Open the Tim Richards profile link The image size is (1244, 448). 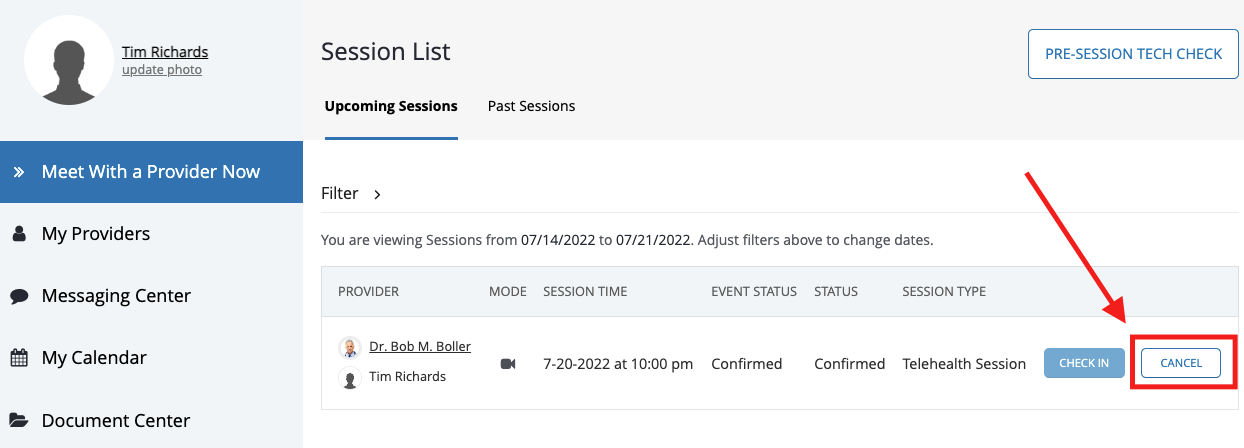(x=165, y=52)
